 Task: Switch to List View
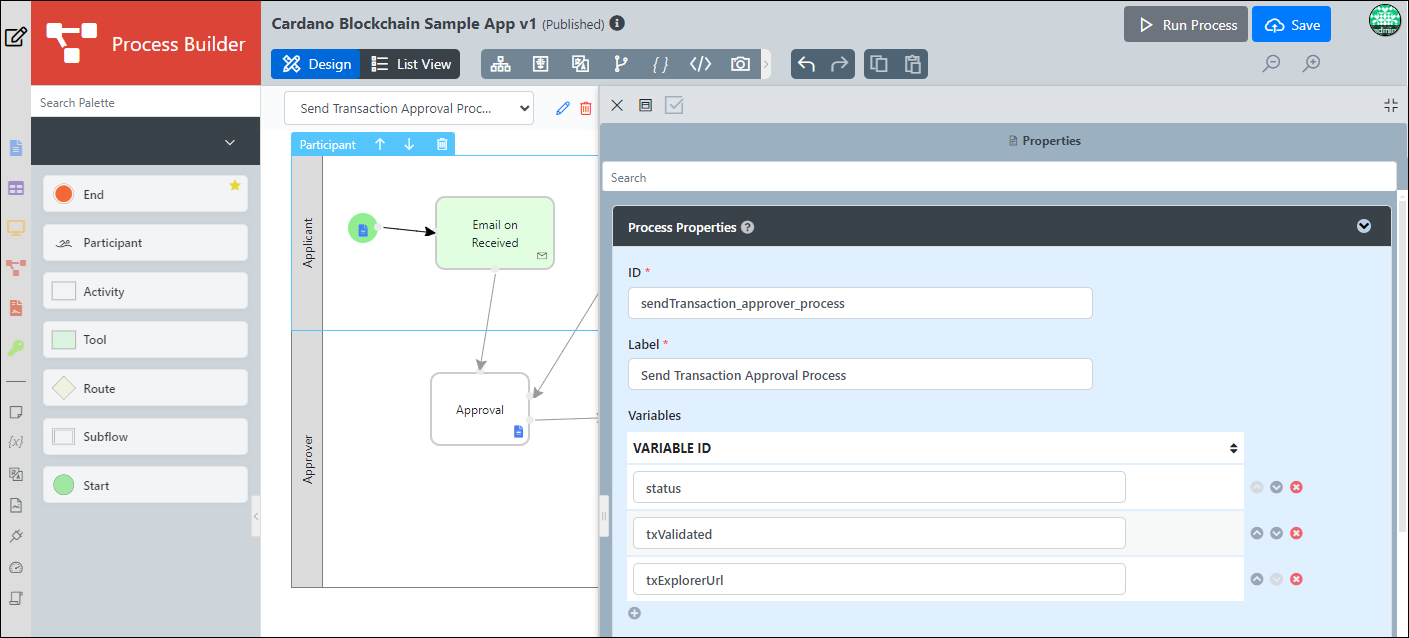[411, 64]
